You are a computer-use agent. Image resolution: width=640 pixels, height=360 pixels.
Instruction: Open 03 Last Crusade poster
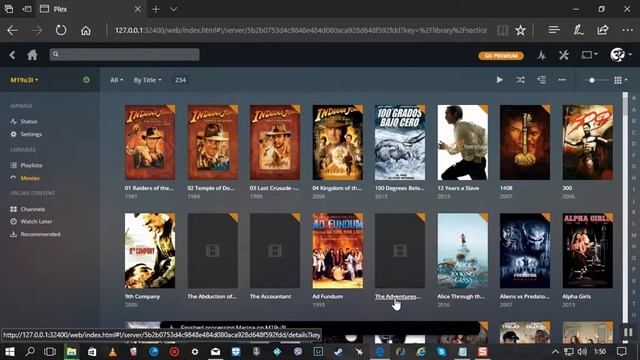275,142
